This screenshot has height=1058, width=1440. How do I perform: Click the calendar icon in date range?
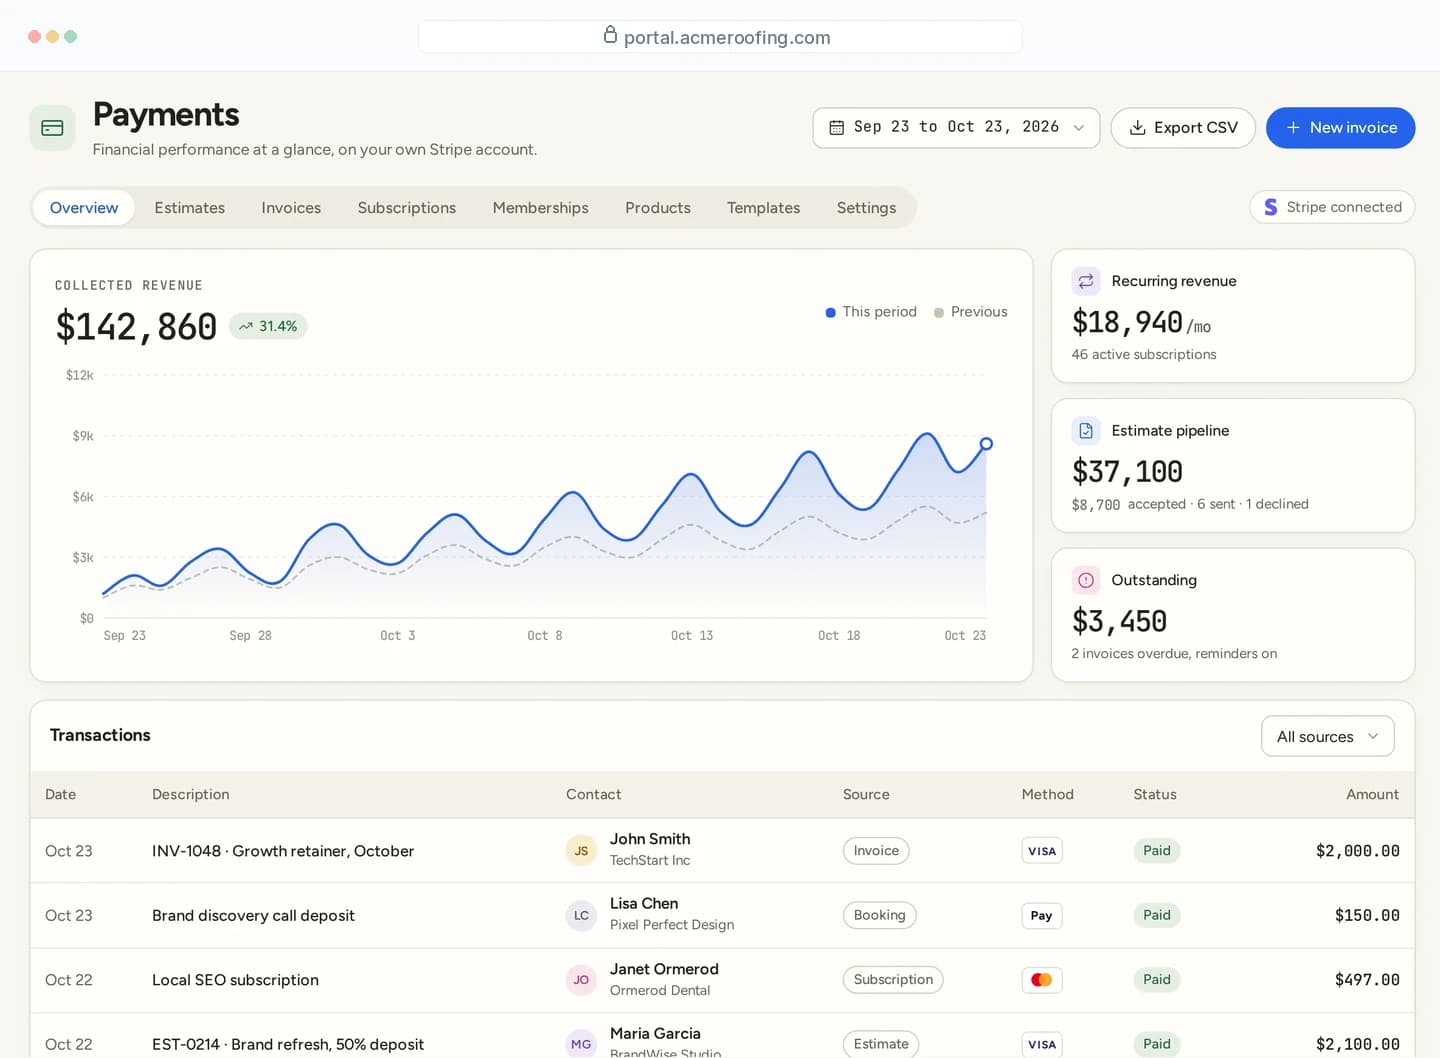coord(837,128)
